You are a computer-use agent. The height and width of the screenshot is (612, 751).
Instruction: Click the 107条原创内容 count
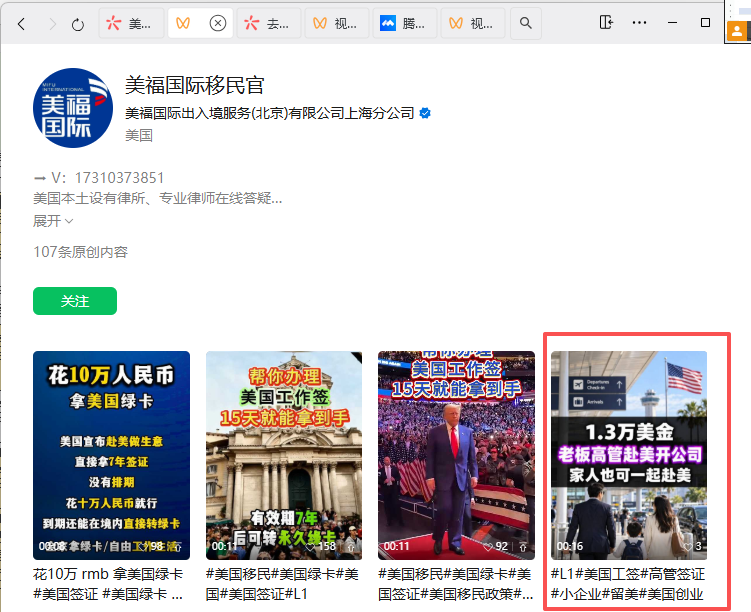(x=80, y=252)
